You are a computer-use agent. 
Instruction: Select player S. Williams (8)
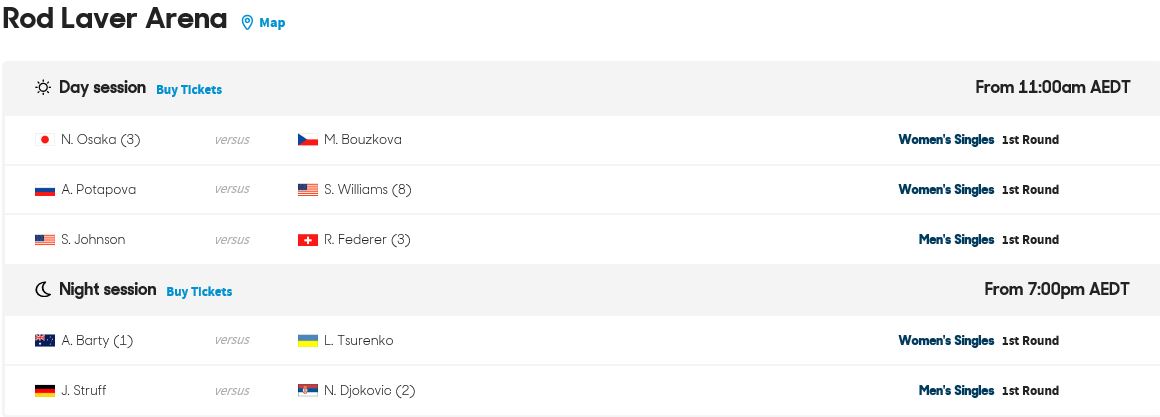tap(367, 190)
